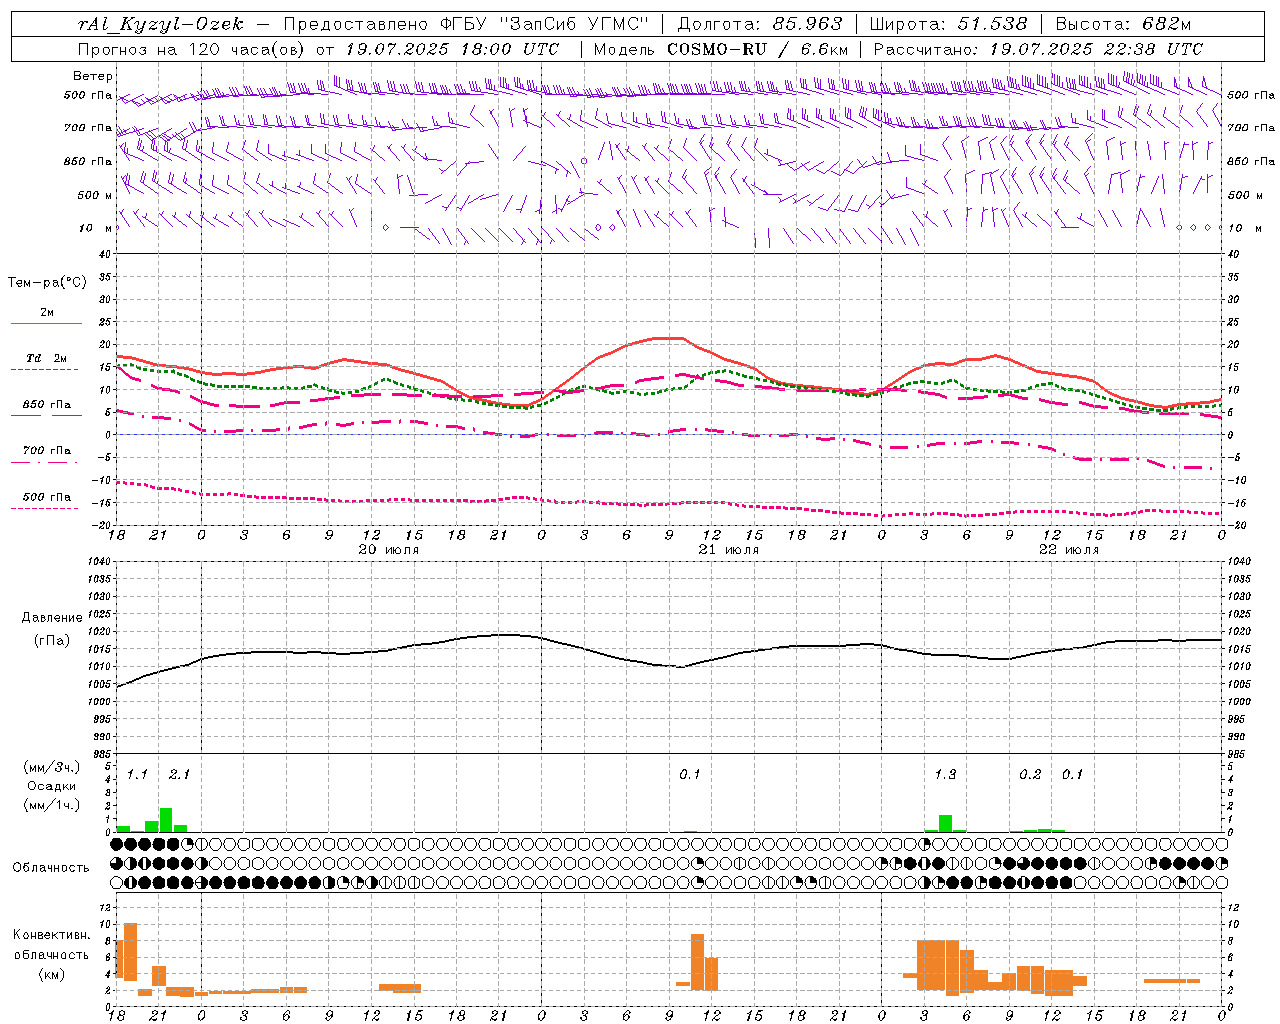Click the '(гПа)' pressure unit label
The height and width of the screenshot is (1024, 1280).
(x=52, y=640)
